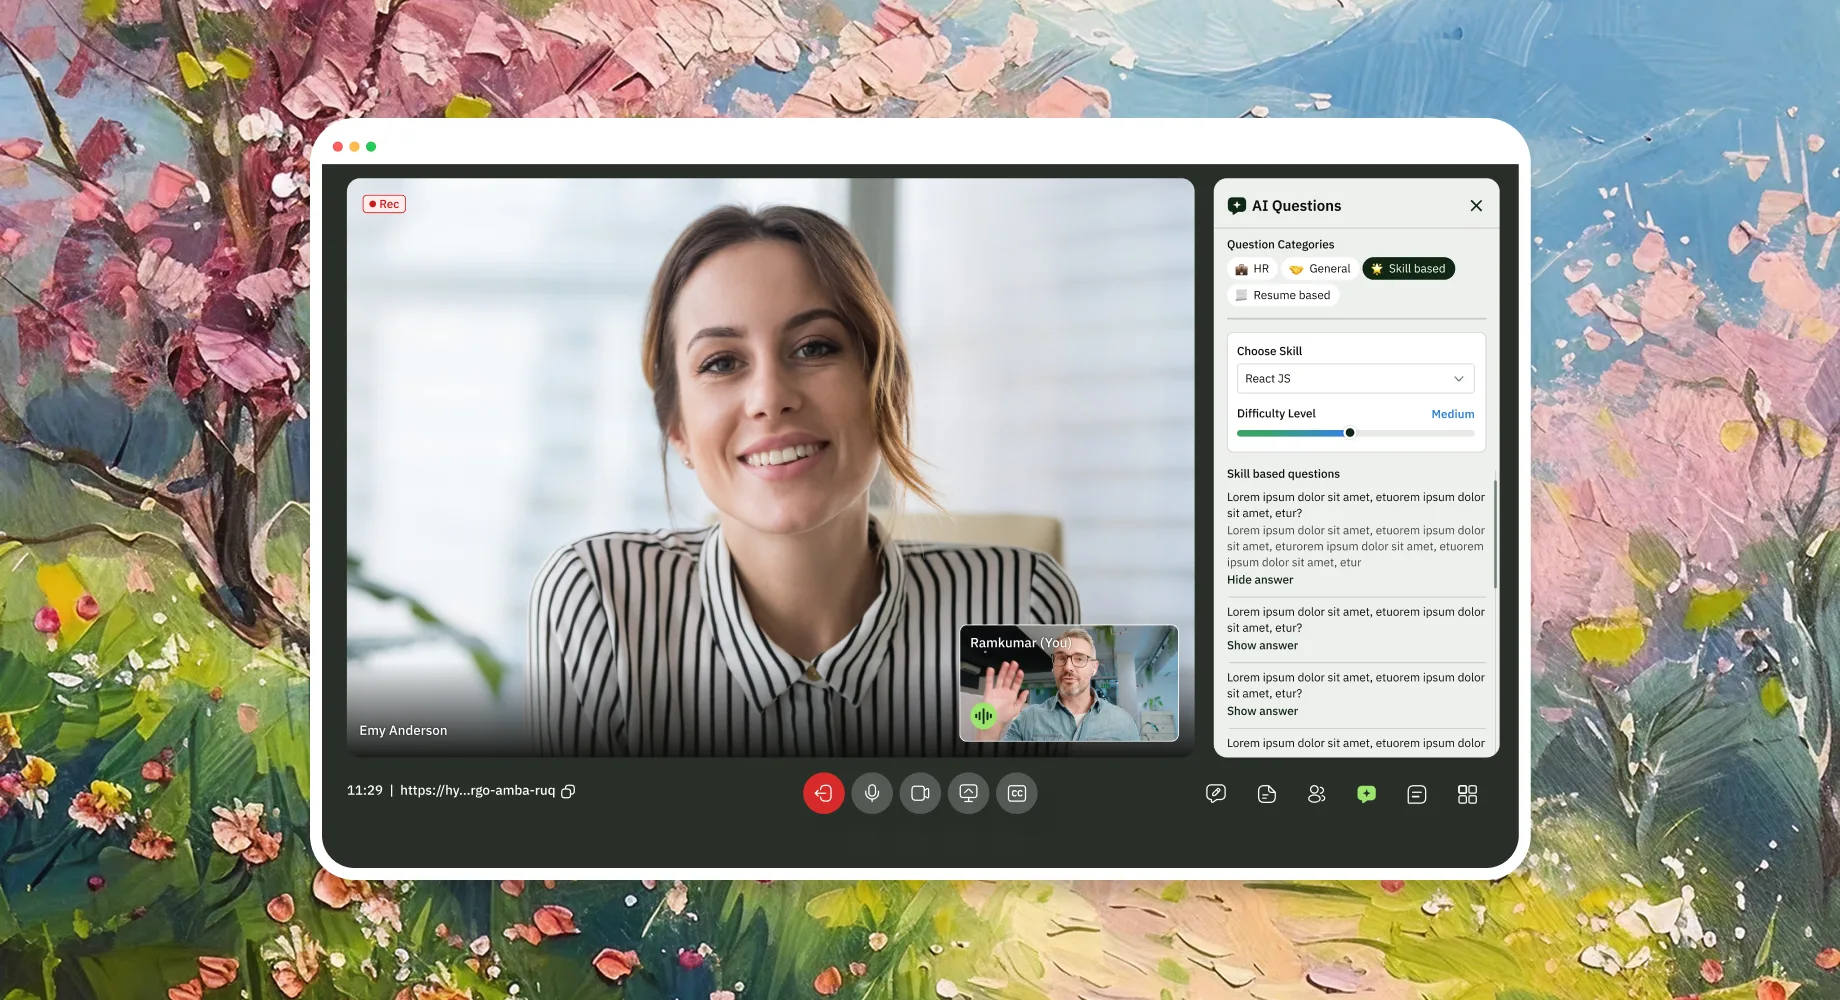The image size is (1840, 1000).
Task: Toggle closed captions CC button
Action: tap(1017, 793)
